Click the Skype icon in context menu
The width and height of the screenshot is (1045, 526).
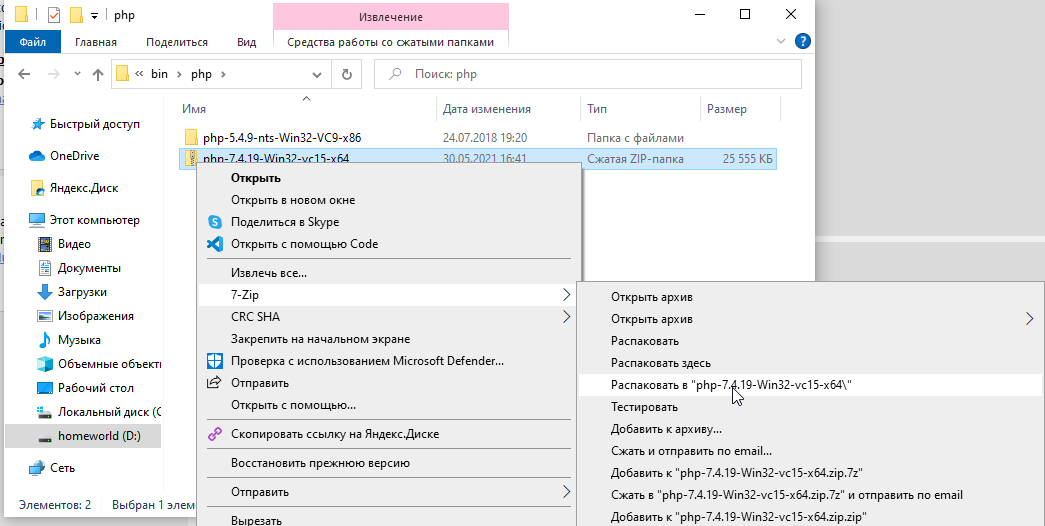pyautogui.click(x=214, y=222)
